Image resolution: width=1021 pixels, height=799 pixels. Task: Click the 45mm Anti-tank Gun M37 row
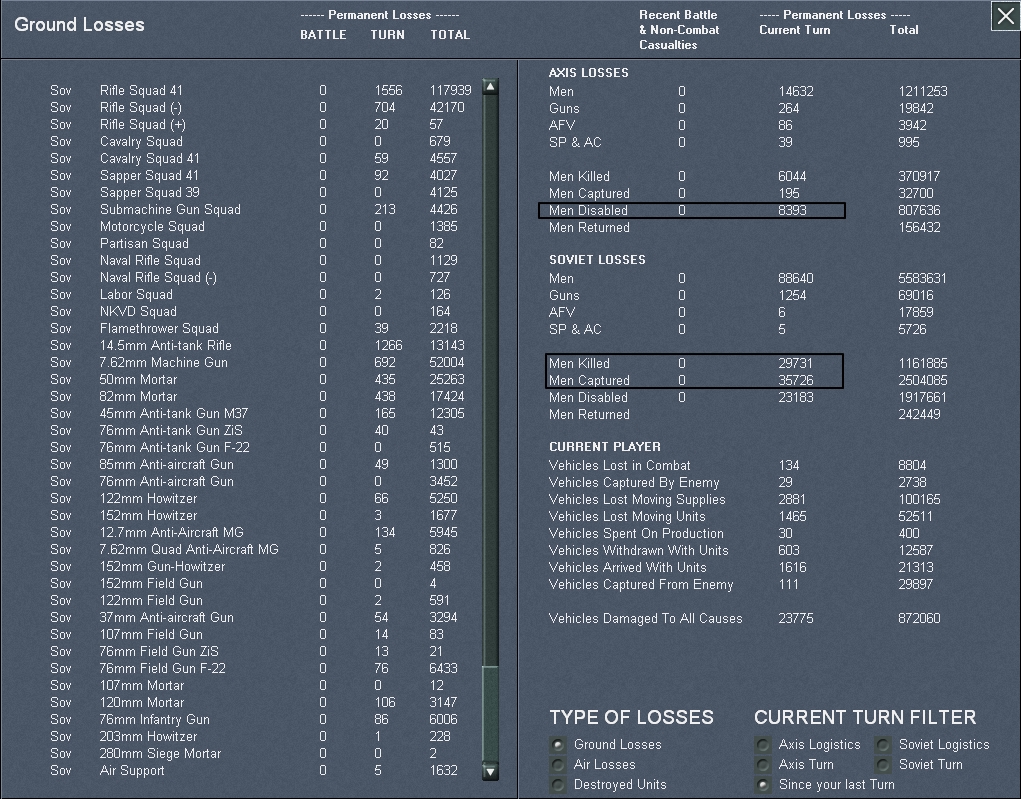point(260,413)
